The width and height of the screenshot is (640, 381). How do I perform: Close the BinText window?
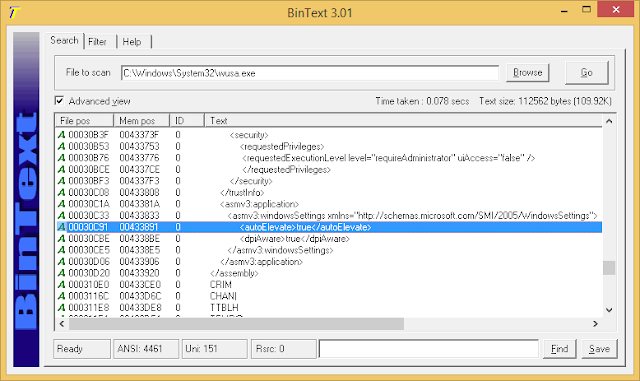pos(616,9)
